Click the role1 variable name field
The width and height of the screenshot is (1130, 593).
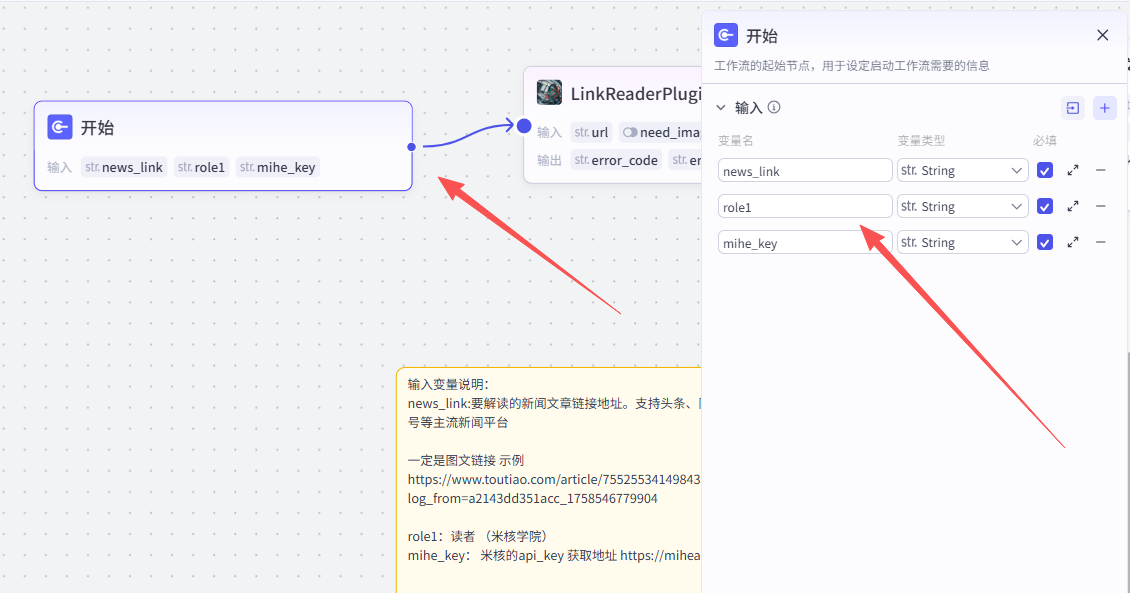tap(804, 207)
